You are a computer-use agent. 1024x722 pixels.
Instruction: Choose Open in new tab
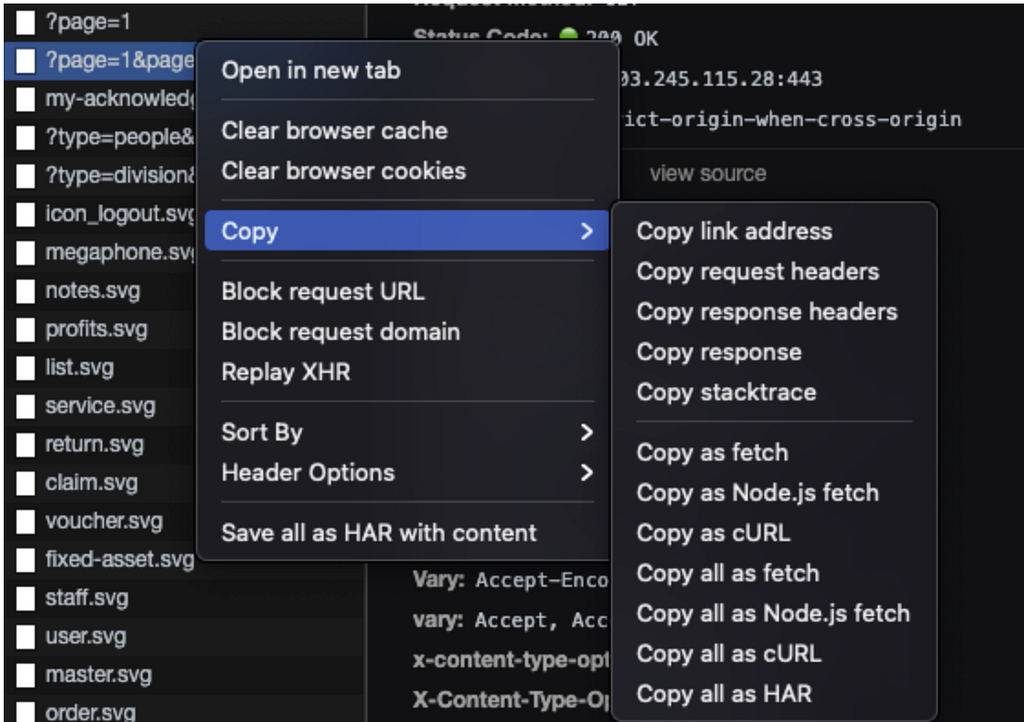311,71
